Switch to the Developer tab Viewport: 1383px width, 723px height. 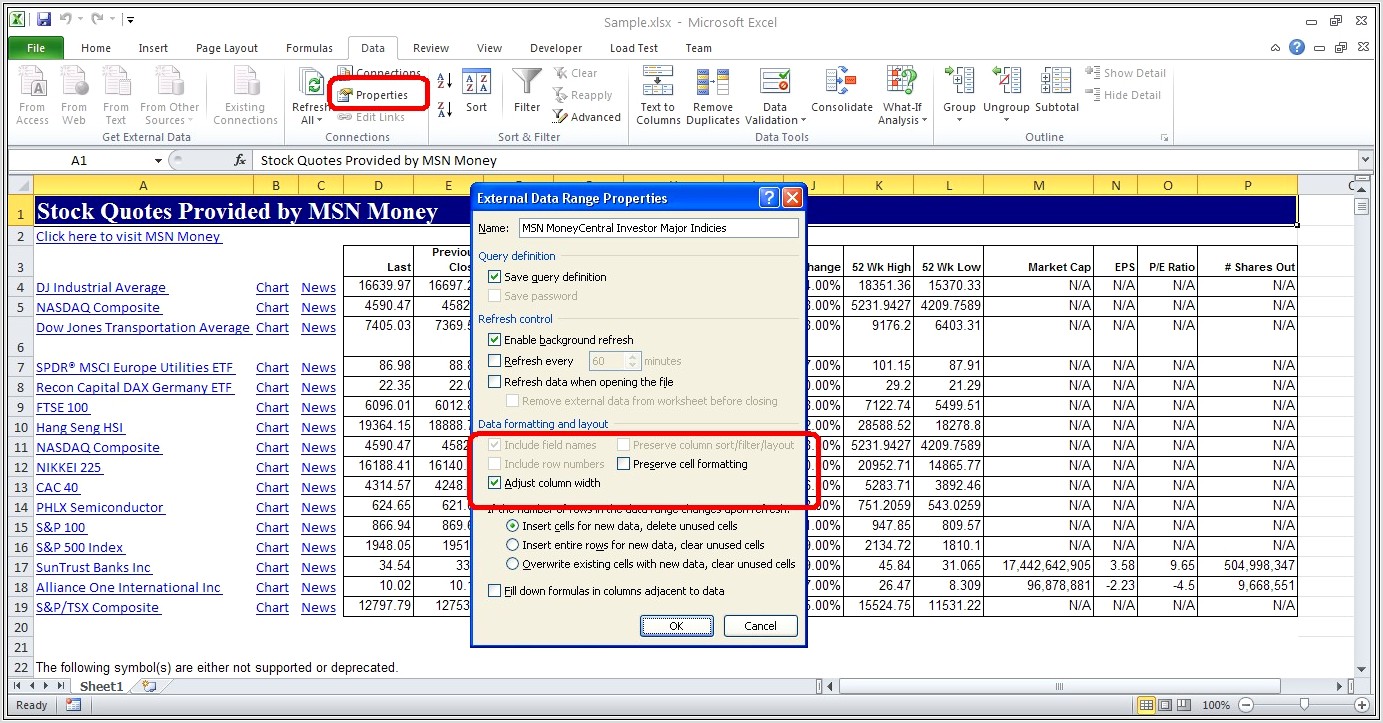(556, 48)
